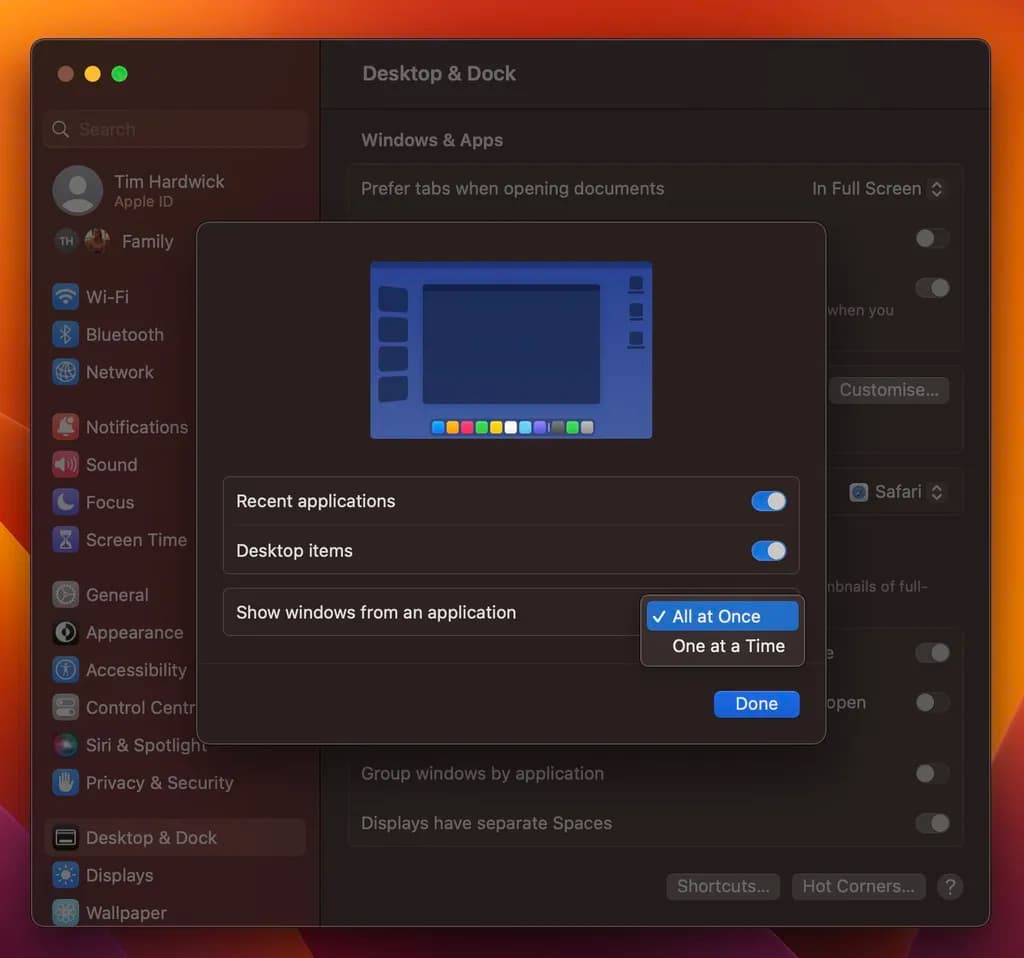
Task: Open Privacy & Security hand icon
Action: pyautogui.click(x=66, y=783)
